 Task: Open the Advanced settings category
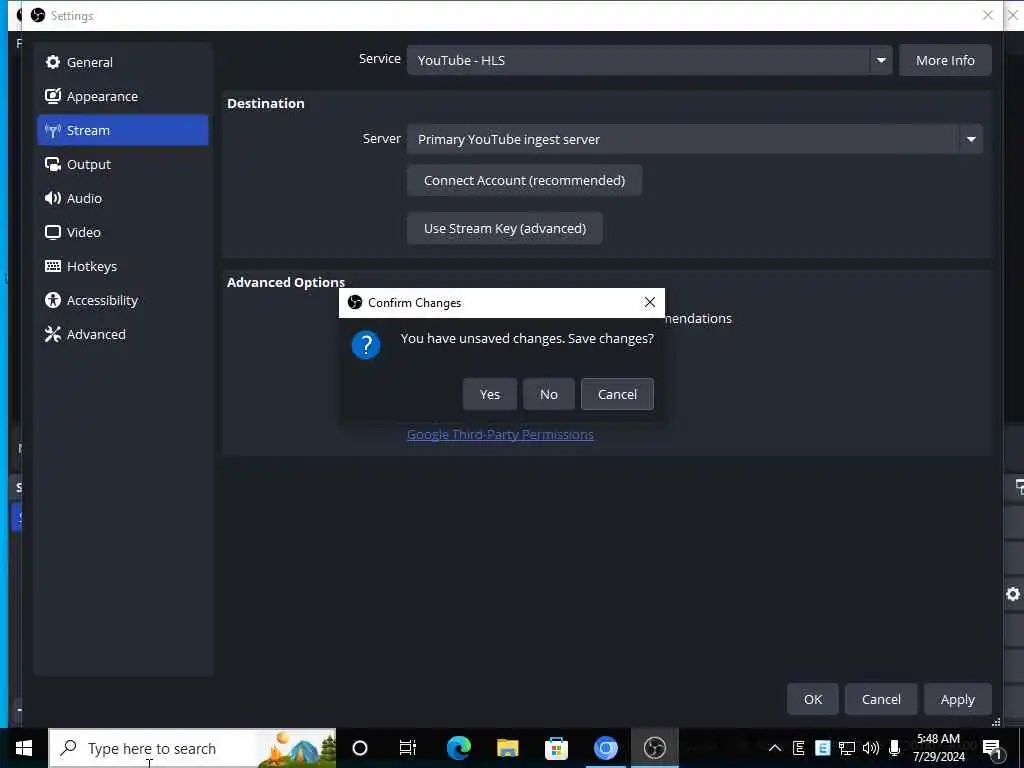123,334
